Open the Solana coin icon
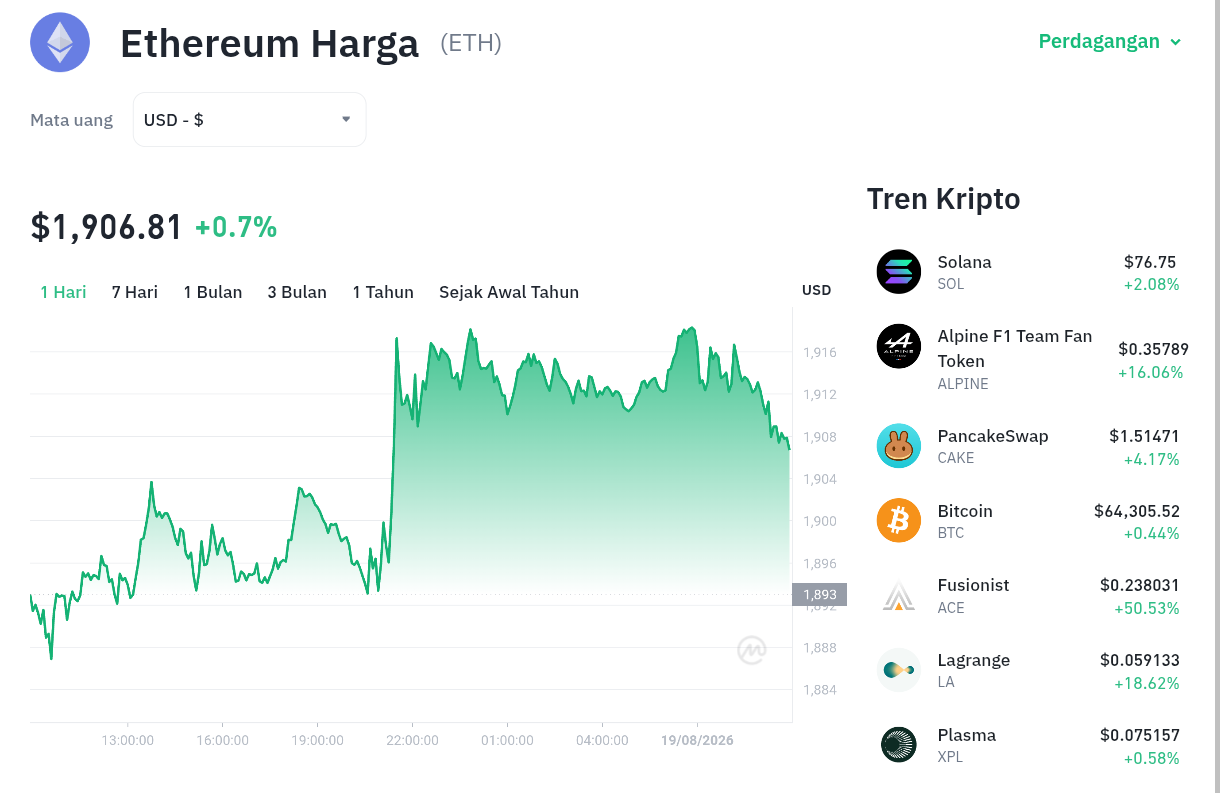Viewport: 1220px width, 793px height. coord(899,271)
